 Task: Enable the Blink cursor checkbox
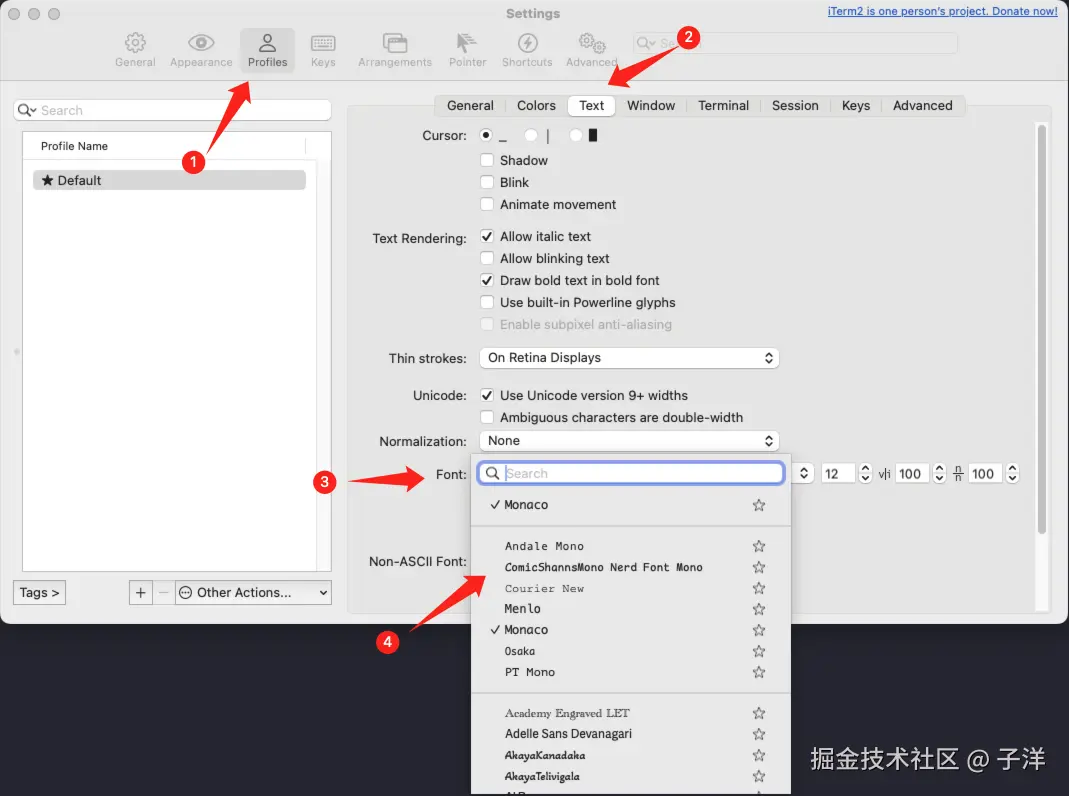click(487, 182)
